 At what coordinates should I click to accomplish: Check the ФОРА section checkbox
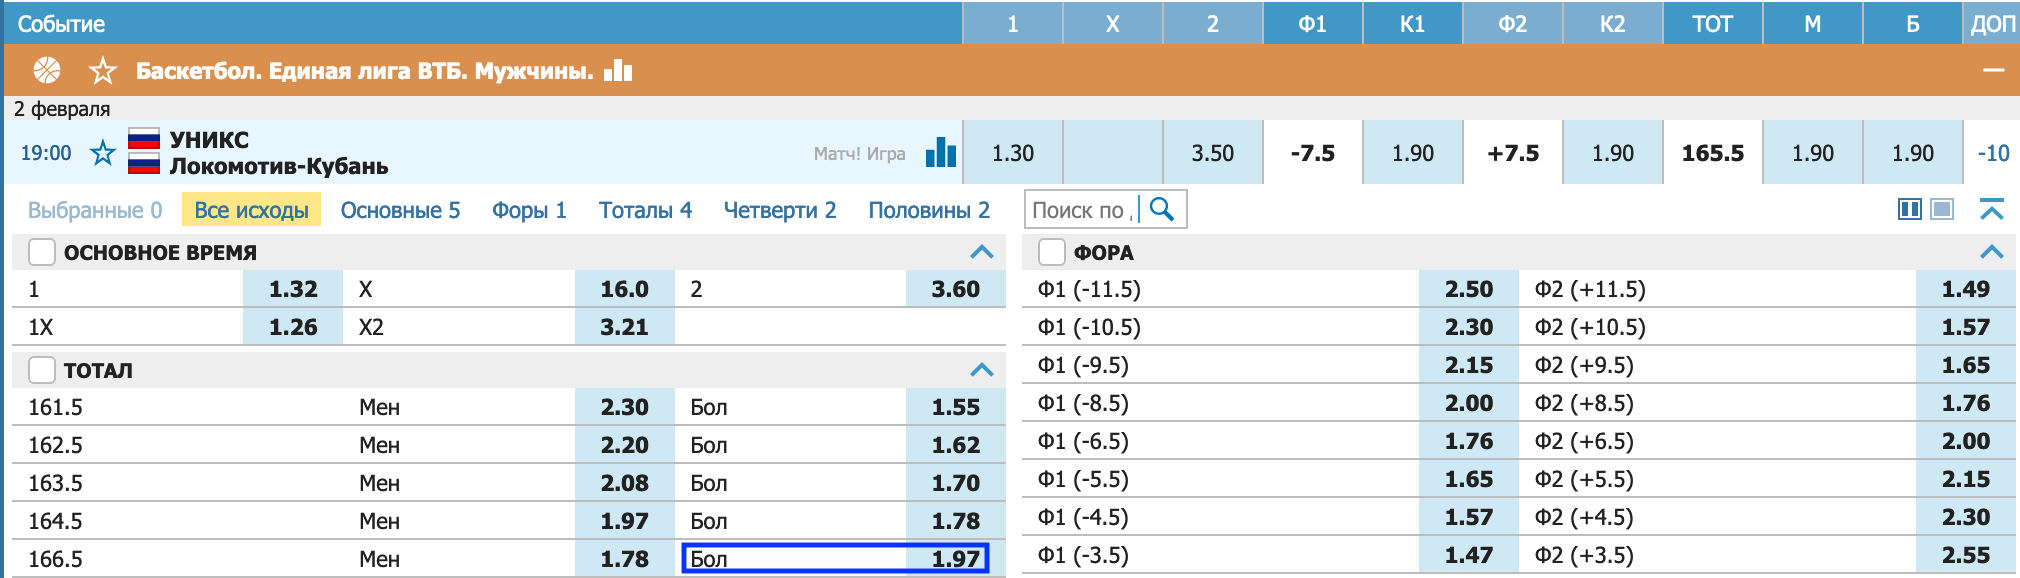point(1052,252)
